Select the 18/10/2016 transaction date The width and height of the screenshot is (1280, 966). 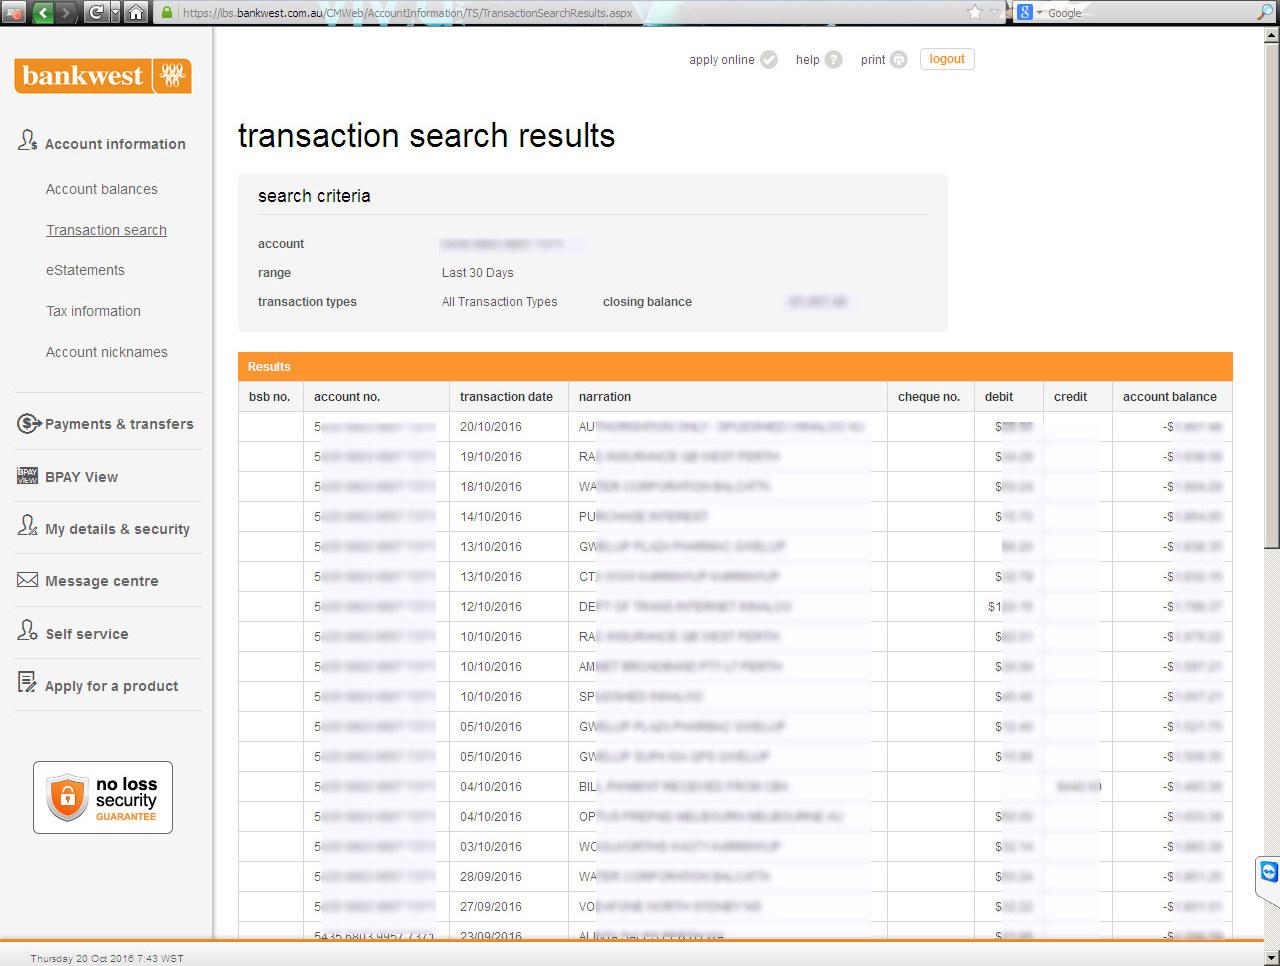pyautogui.click(x=491, y=487)
